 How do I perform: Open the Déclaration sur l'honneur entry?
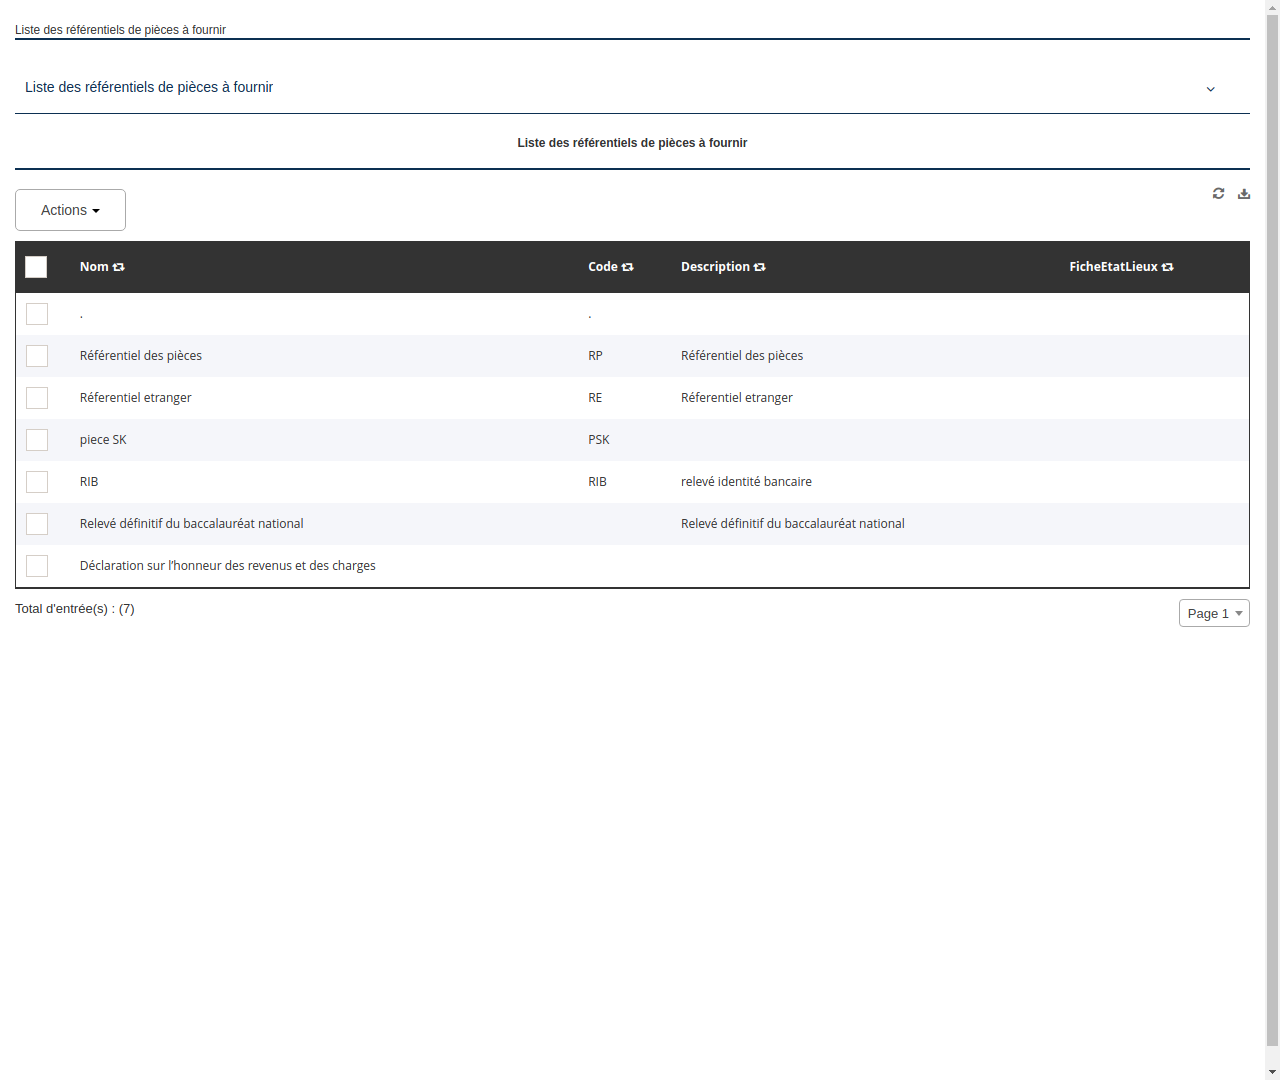coord(228,565)
